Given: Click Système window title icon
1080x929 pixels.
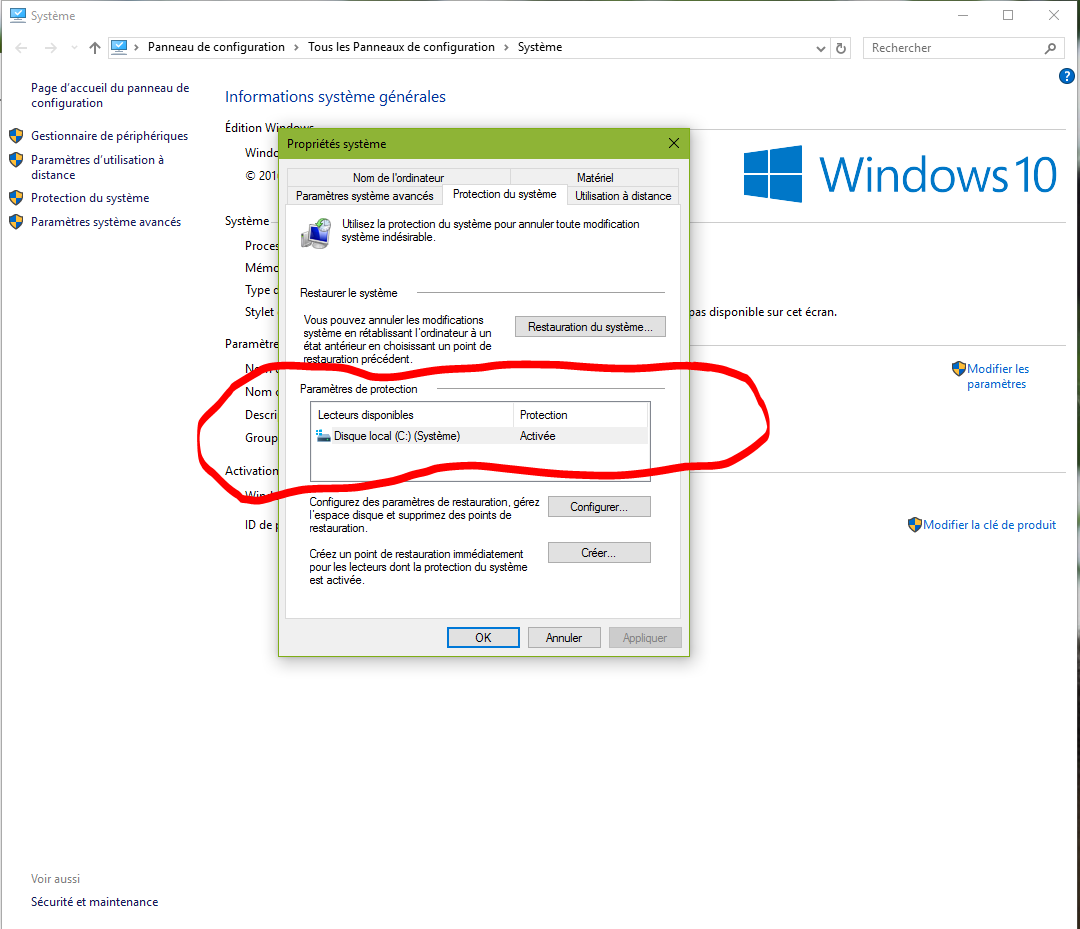Looking at the screenshot, I should pos(17,15).
